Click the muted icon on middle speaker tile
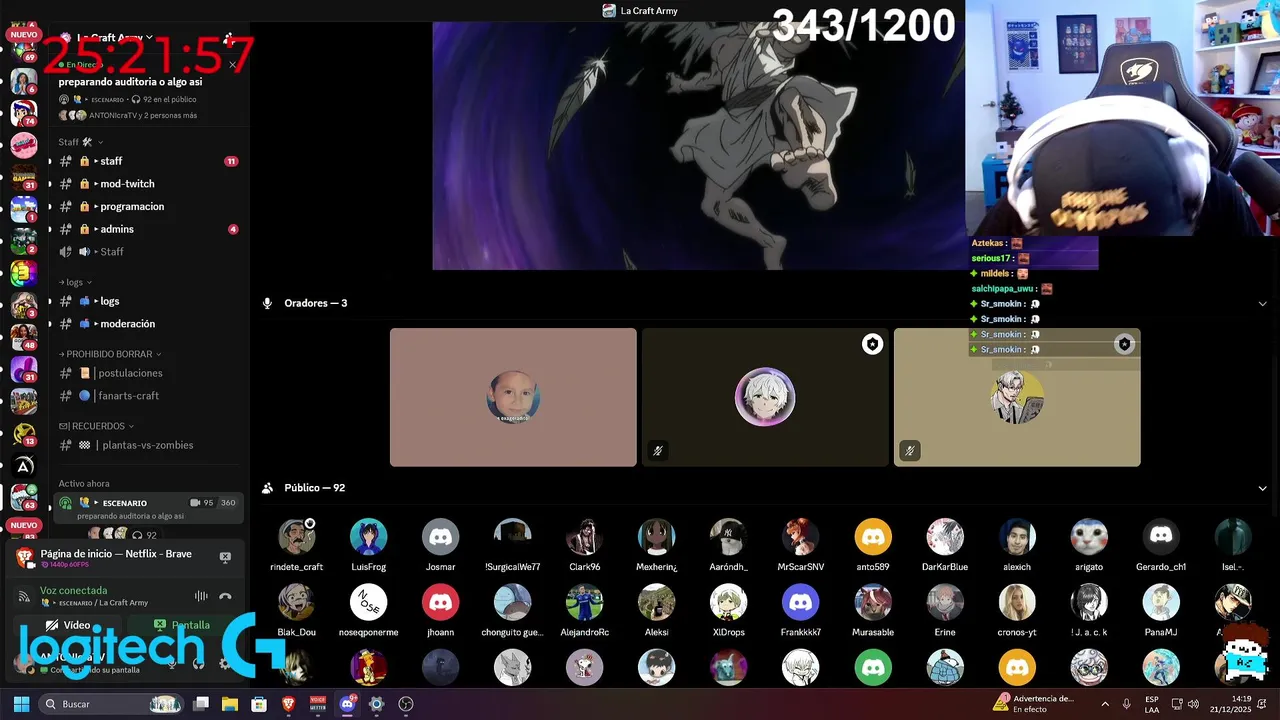This screenshot has height=720, width=1280. (x=657, y=451)
